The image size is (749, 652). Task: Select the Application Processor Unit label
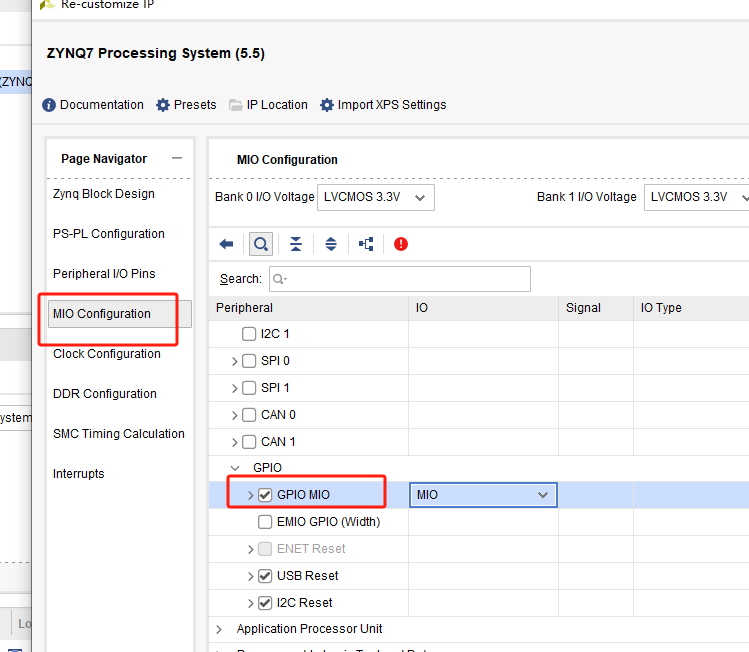coord(310,629)
